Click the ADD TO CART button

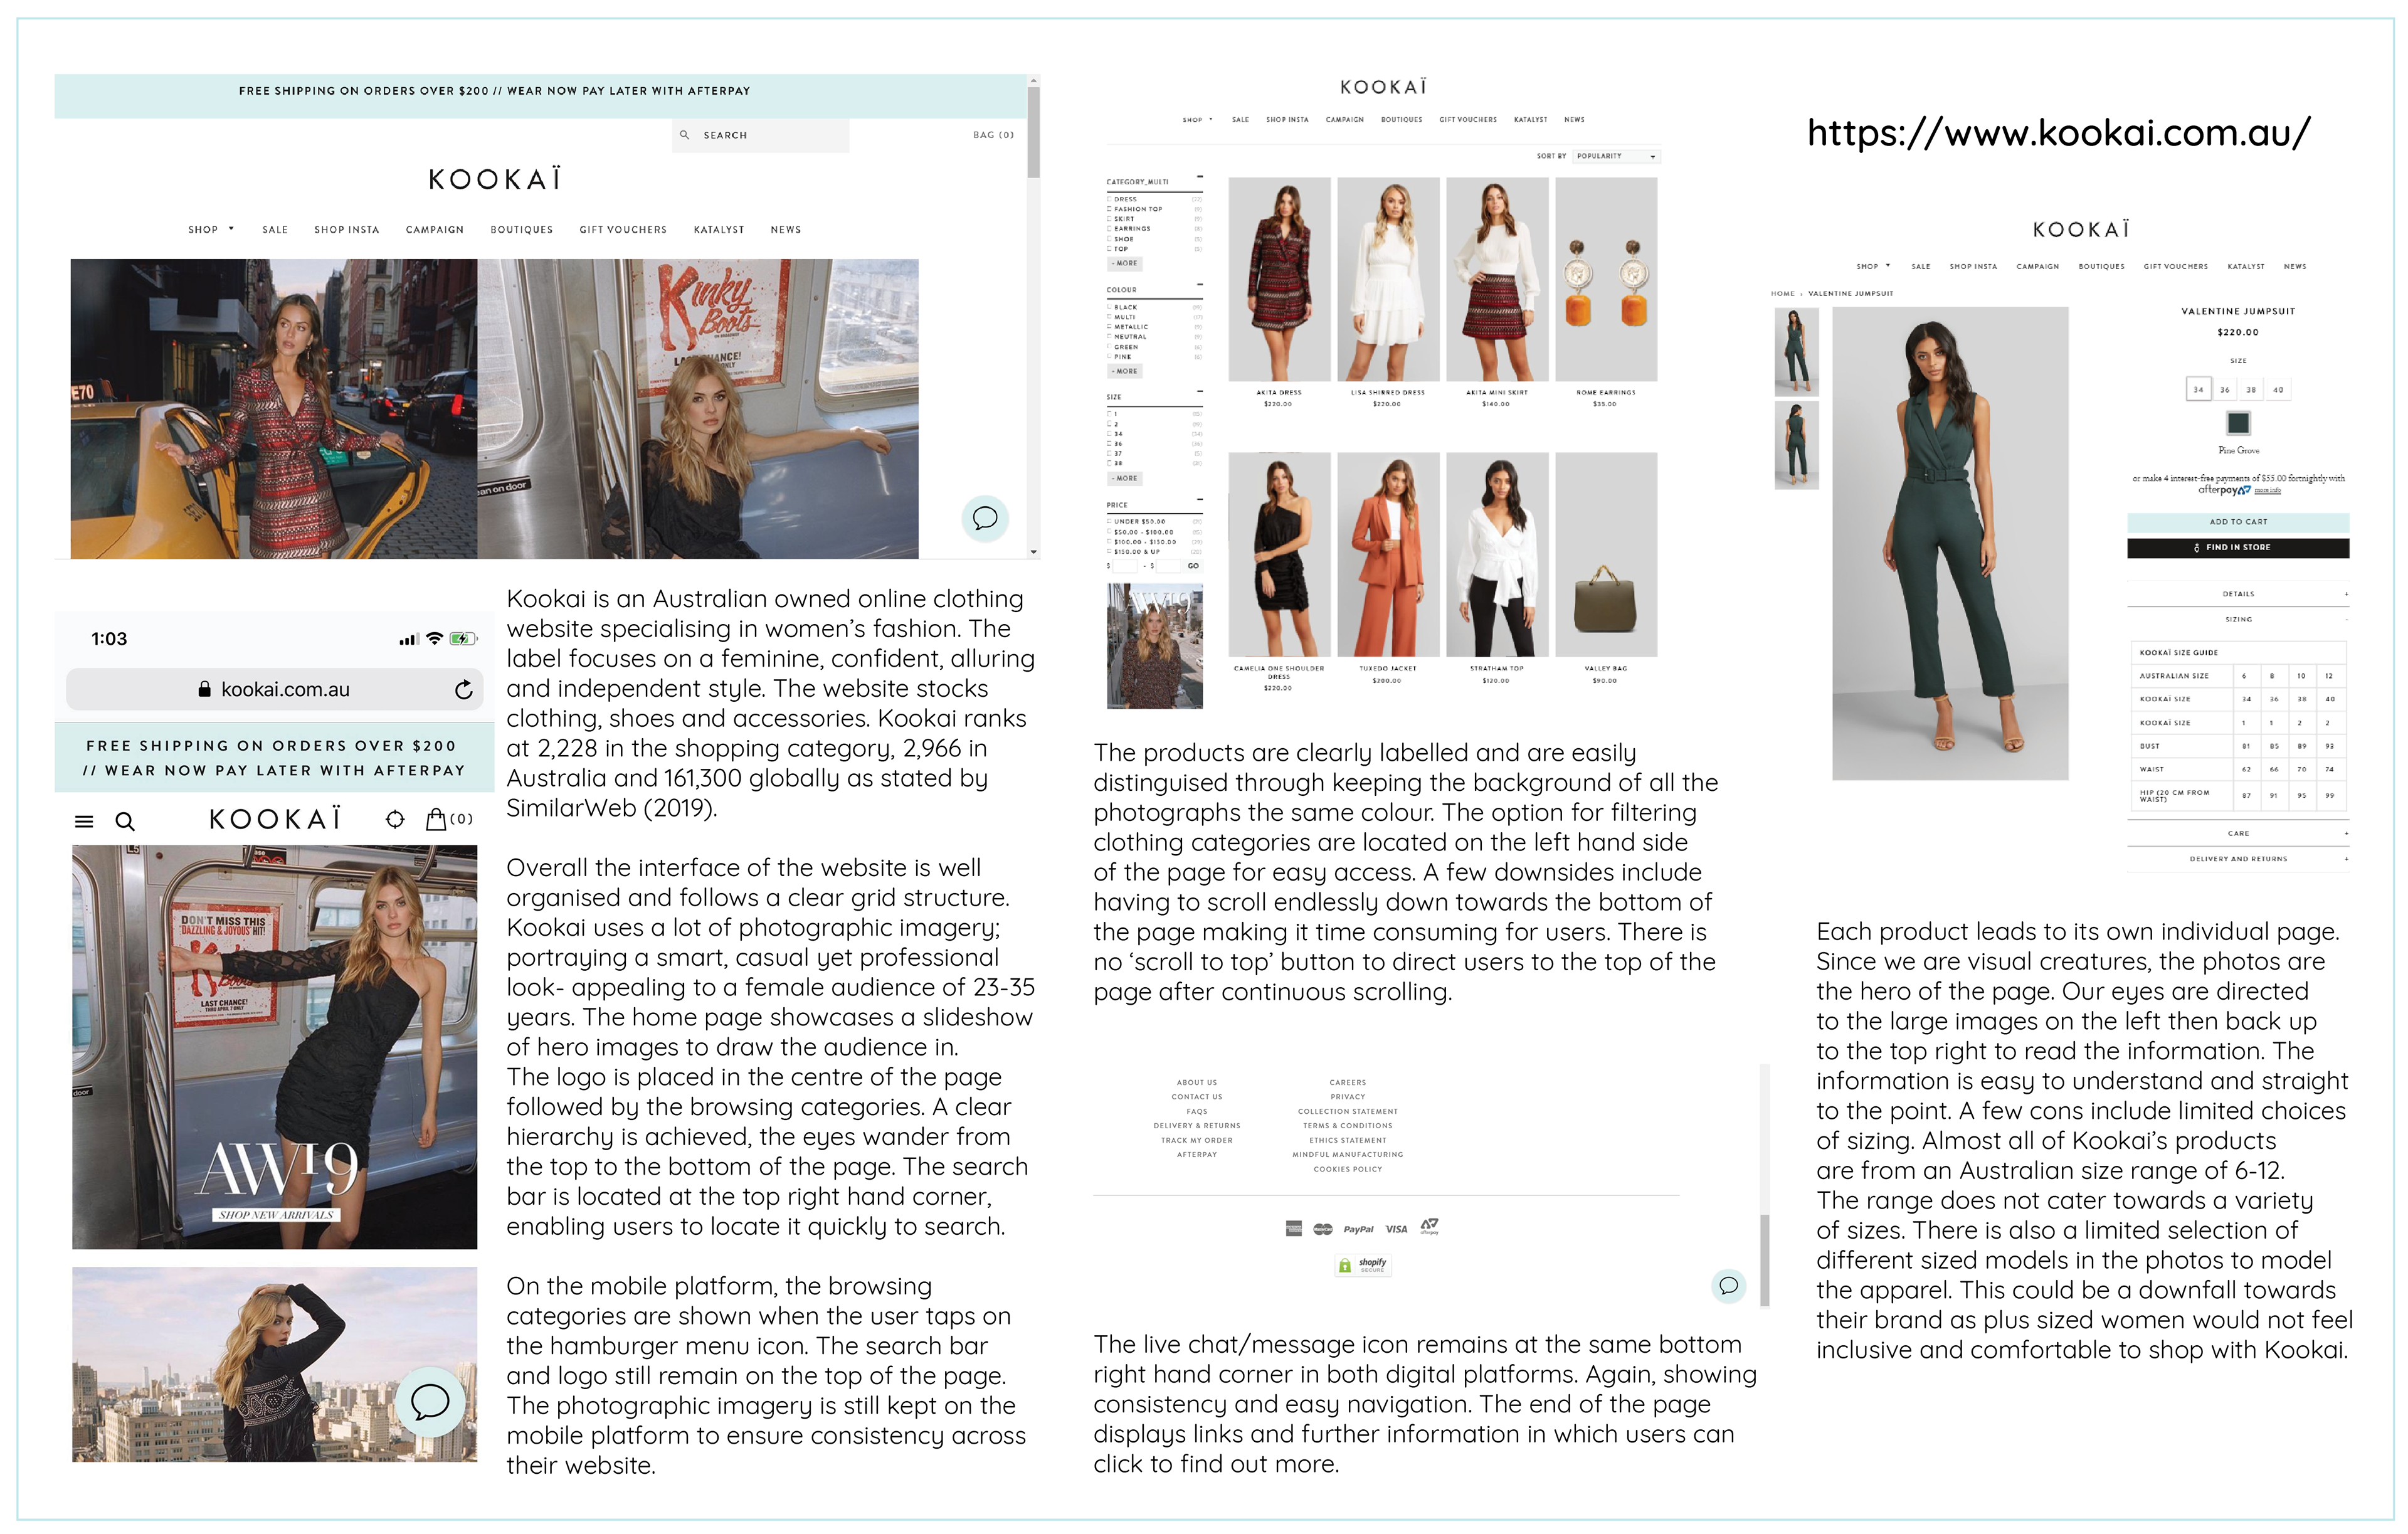click(2238, 522)
